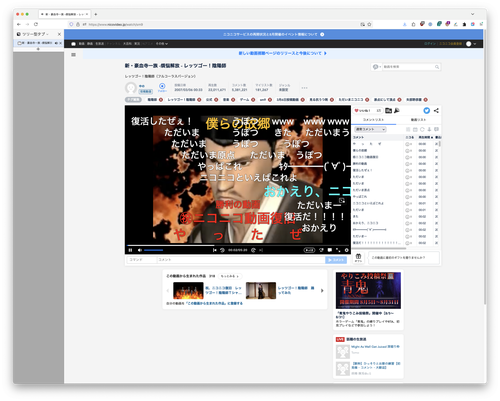Mute the tab in sidebar speaker icon
The image size is (500, 401).
[x=56, y=43]
